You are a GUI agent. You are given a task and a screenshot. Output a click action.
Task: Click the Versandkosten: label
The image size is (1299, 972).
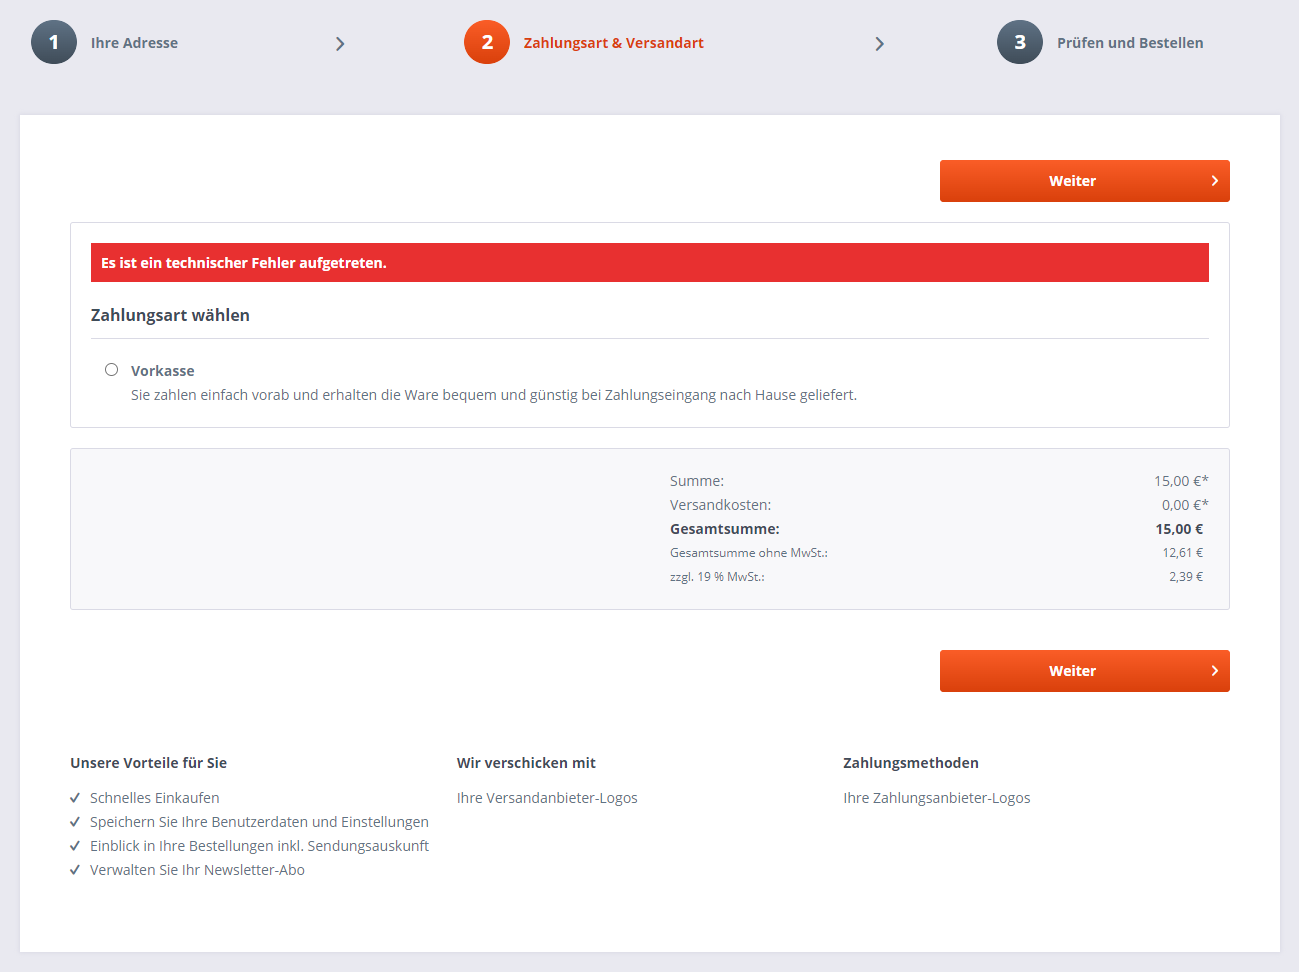tap(720, 505)
